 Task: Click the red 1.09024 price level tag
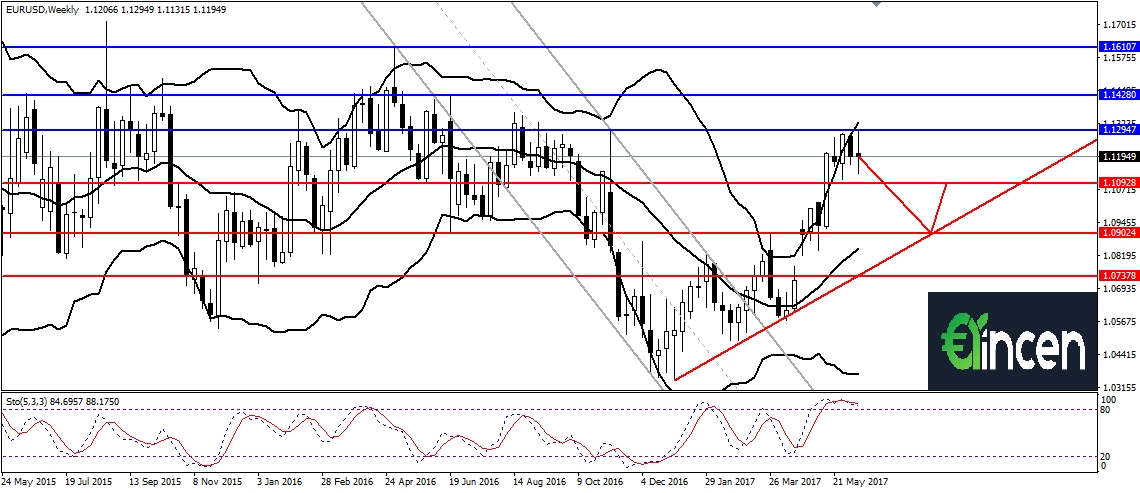1117,233
